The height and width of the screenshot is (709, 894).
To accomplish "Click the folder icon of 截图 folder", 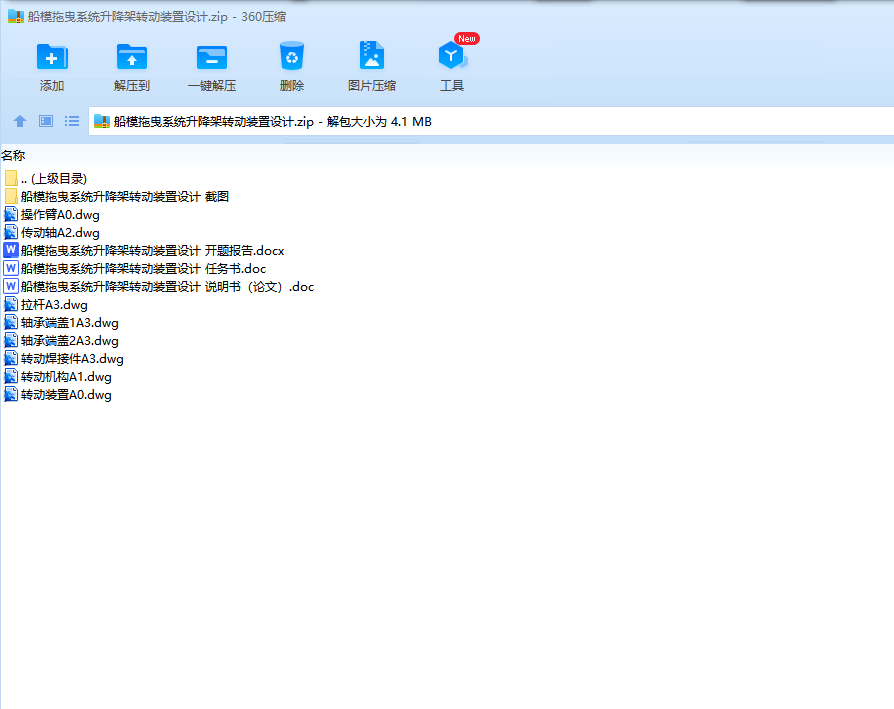I will (11, 197).
